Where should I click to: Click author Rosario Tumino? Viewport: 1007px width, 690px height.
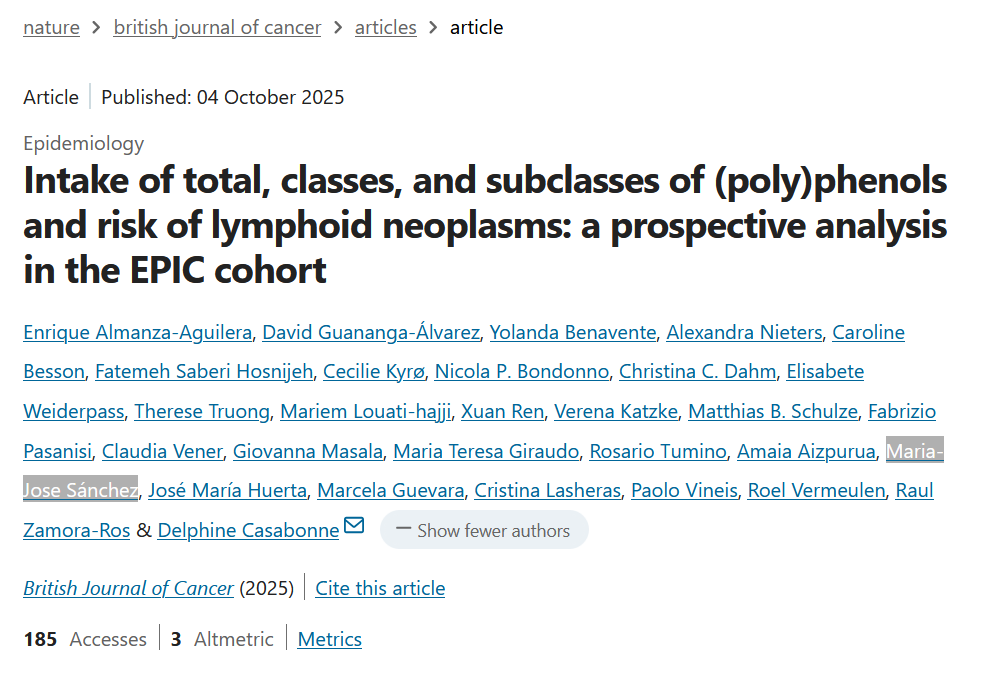(657, 451)
